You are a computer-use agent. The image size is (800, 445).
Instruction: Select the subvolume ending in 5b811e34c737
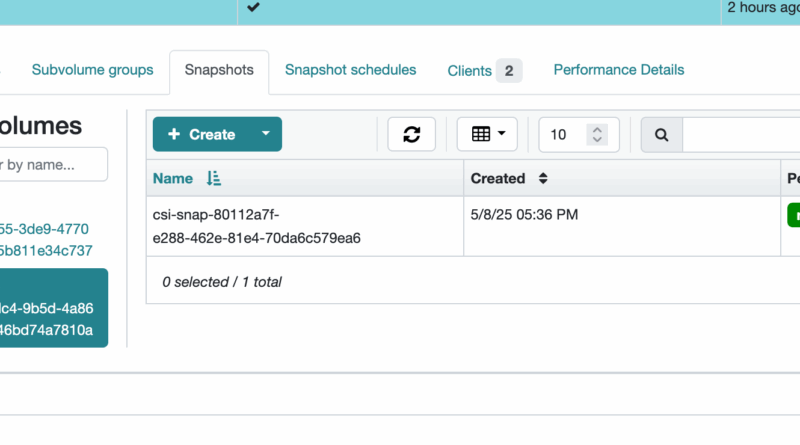click(x=46, y=240)
